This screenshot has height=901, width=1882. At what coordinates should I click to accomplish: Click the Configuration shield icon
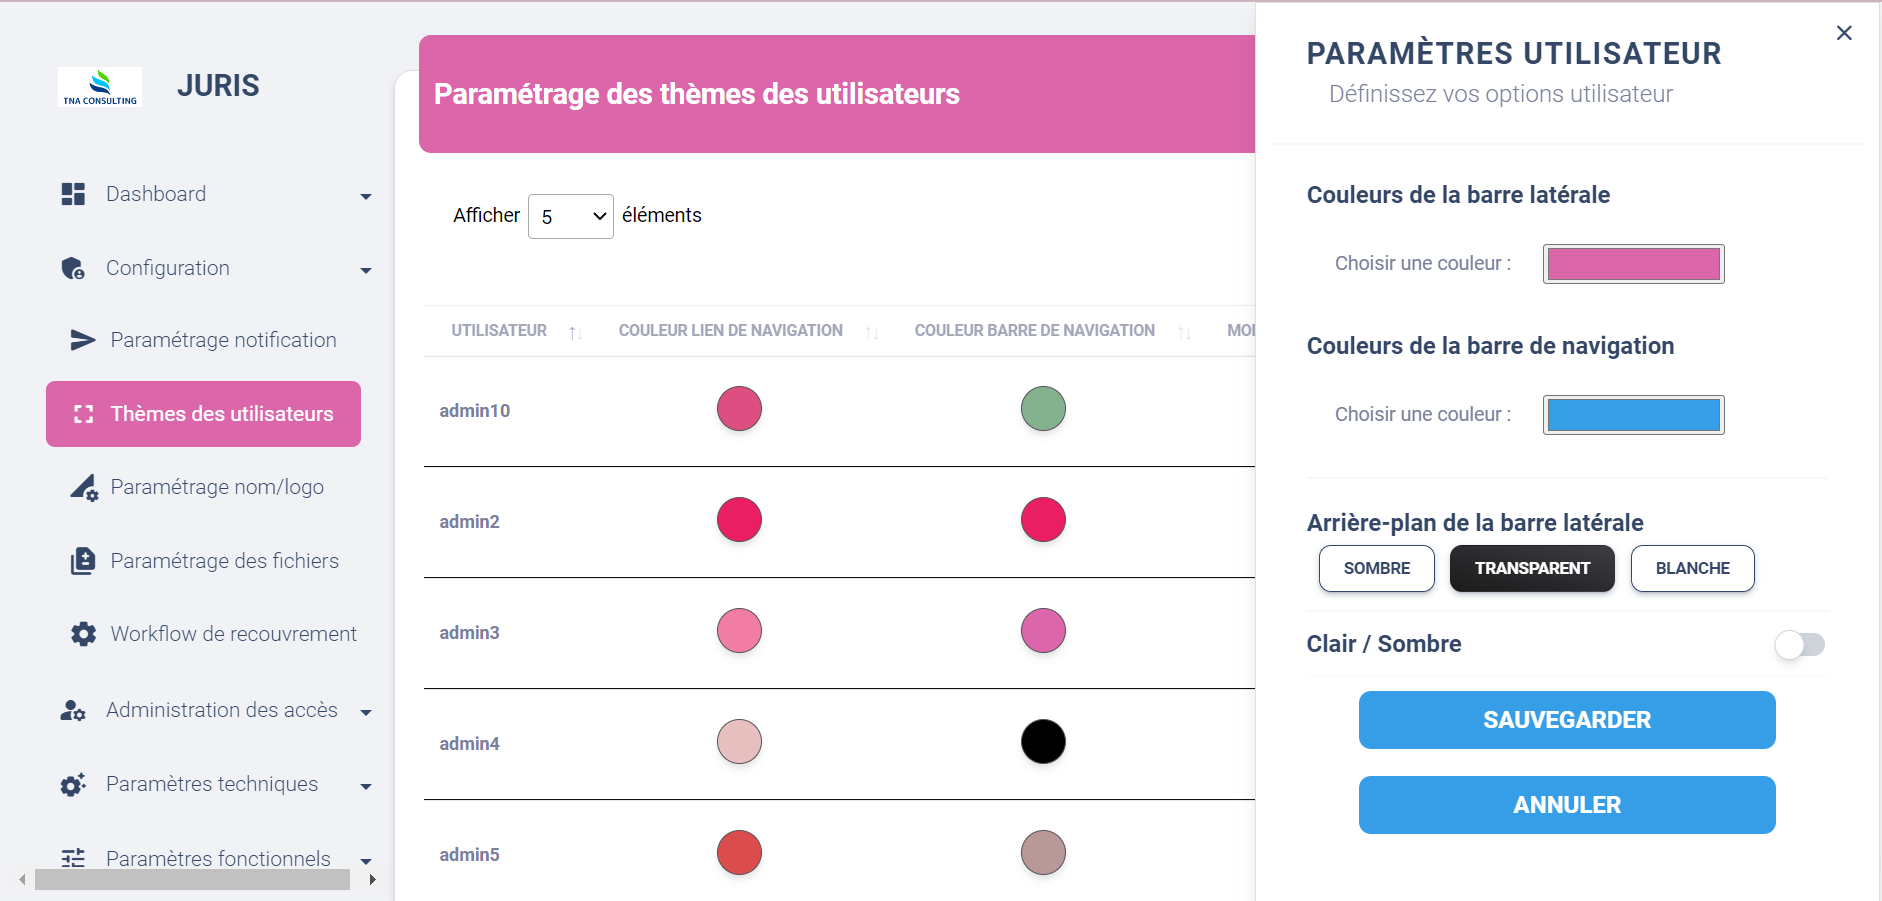(73, 268)
